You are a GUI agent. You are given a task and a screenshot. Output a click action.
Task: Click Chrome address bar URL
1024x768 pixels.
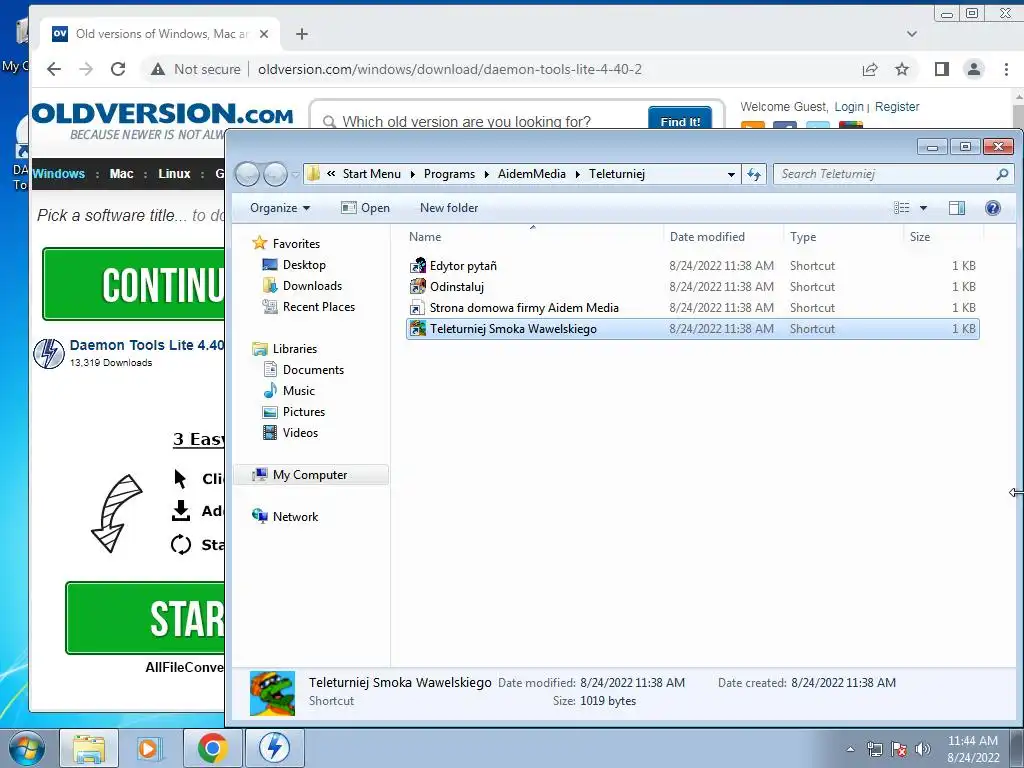pos(449,69)
